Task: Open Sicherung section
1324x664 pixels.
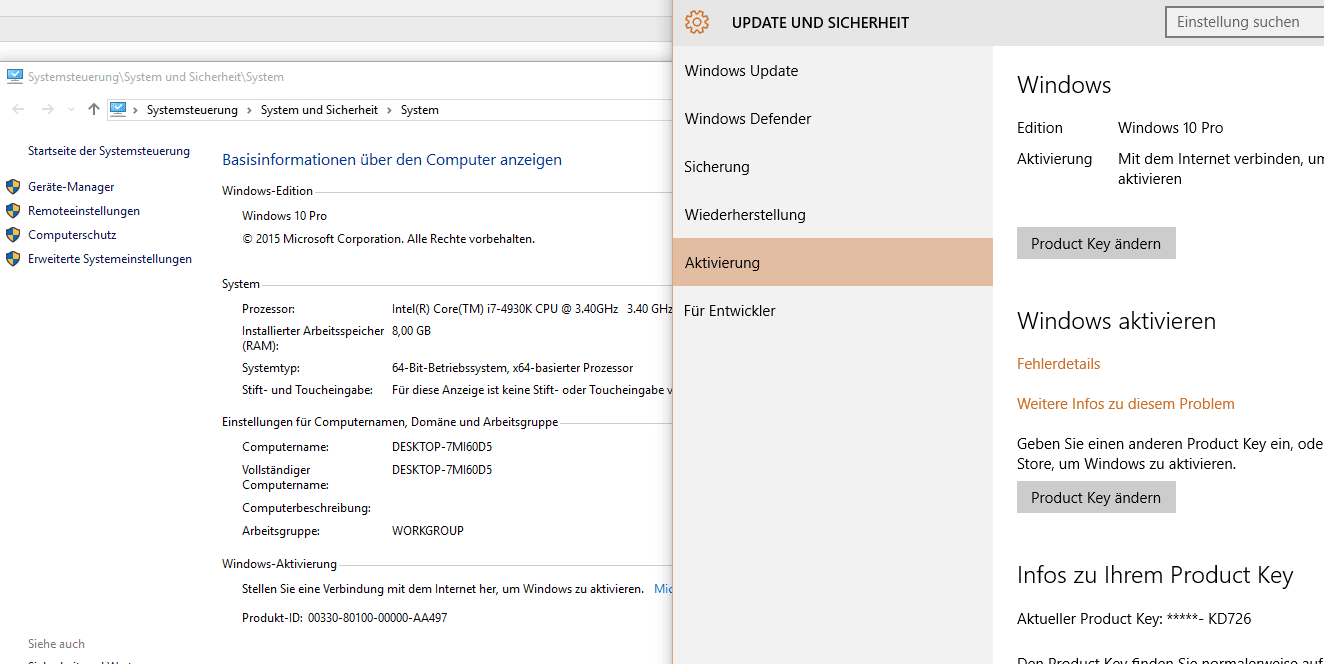Action: [x=833, y=166]
